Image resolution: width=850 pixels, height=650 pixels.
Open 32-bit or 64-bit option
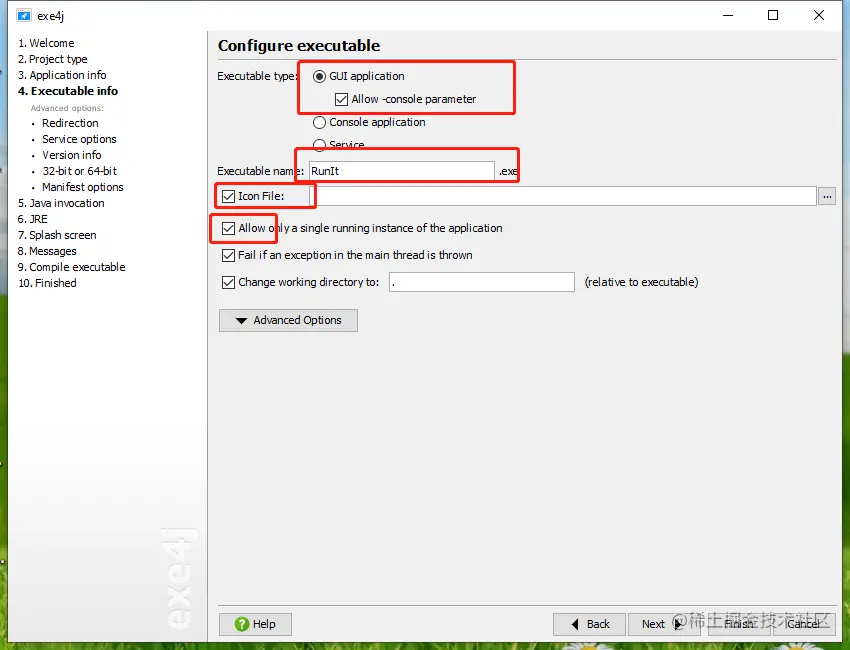(x=80, y=171)
